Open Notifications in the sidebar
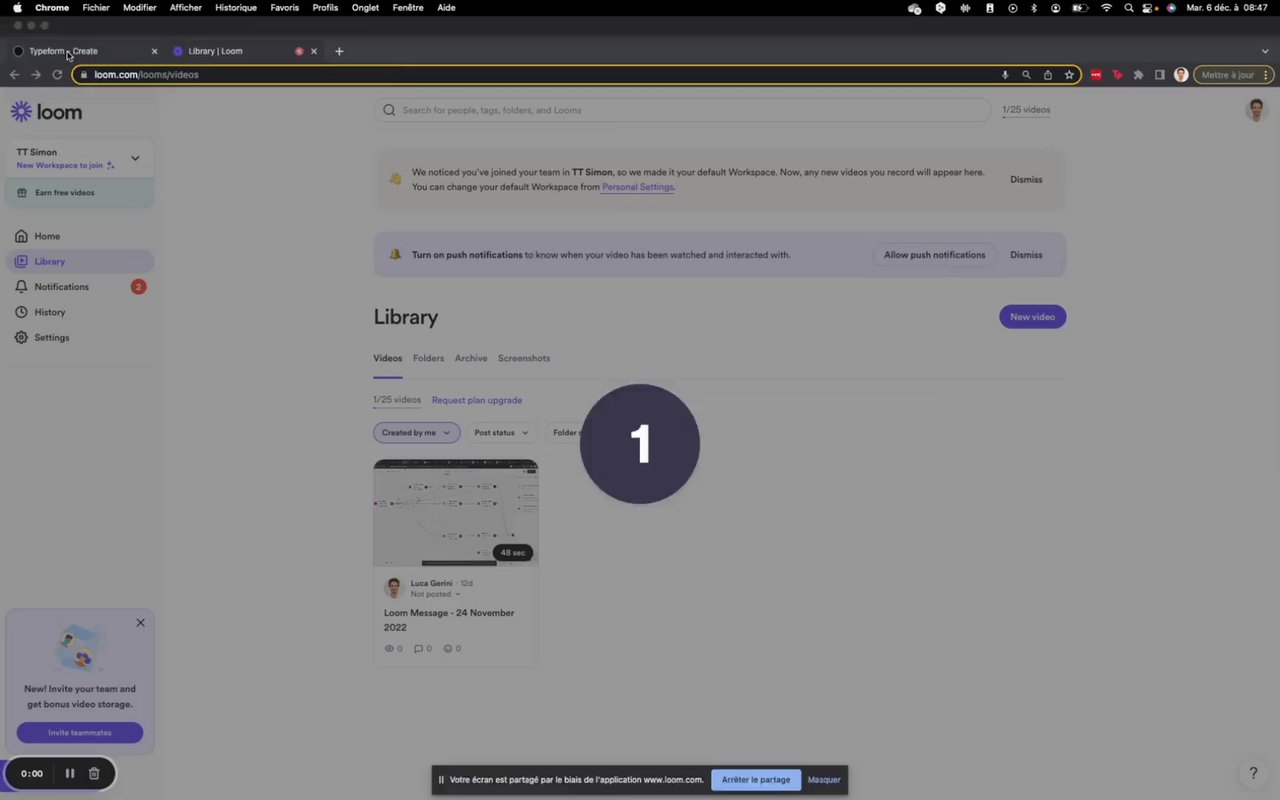The image size is (1280, 800). point(80,287)
